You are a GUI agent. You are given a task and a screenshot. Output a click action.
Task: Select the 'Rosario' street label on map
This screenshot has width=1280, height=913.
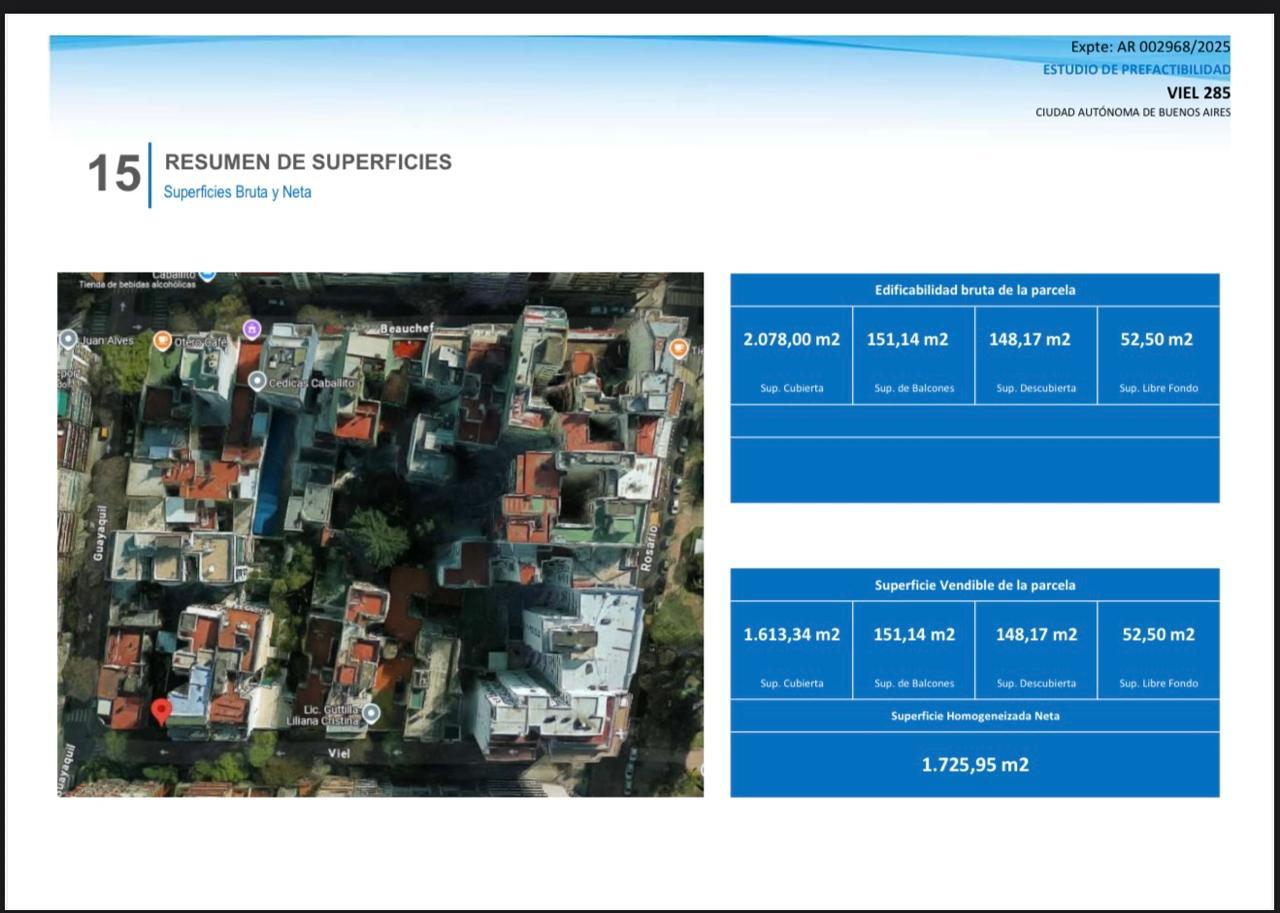pos(647,548)
